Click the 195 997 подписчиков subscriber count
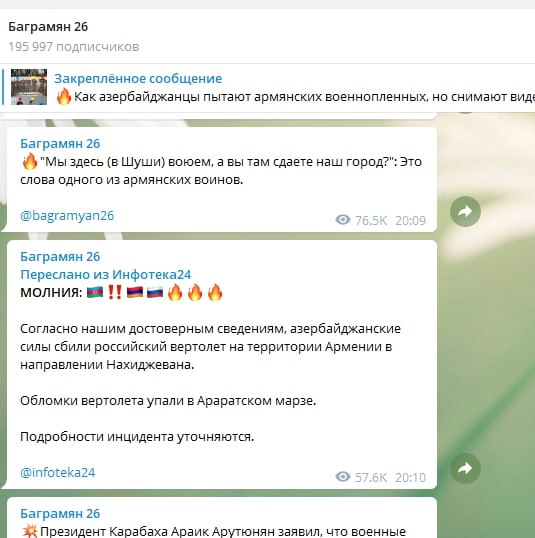 [x=73, y=46]
